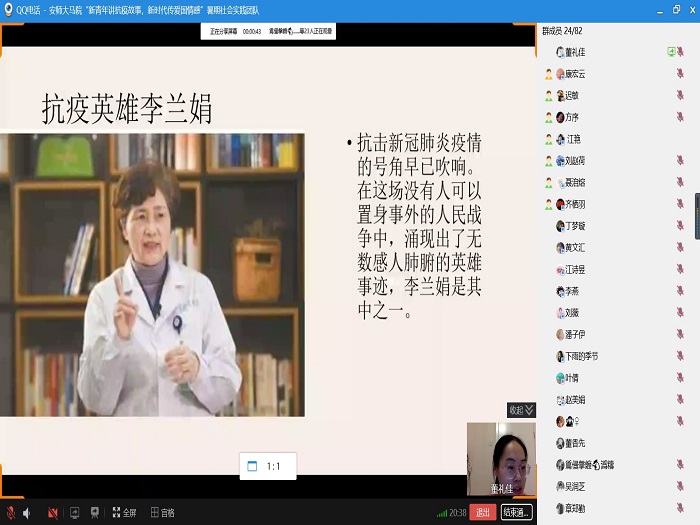Click the red 退出 exit button

483,512
